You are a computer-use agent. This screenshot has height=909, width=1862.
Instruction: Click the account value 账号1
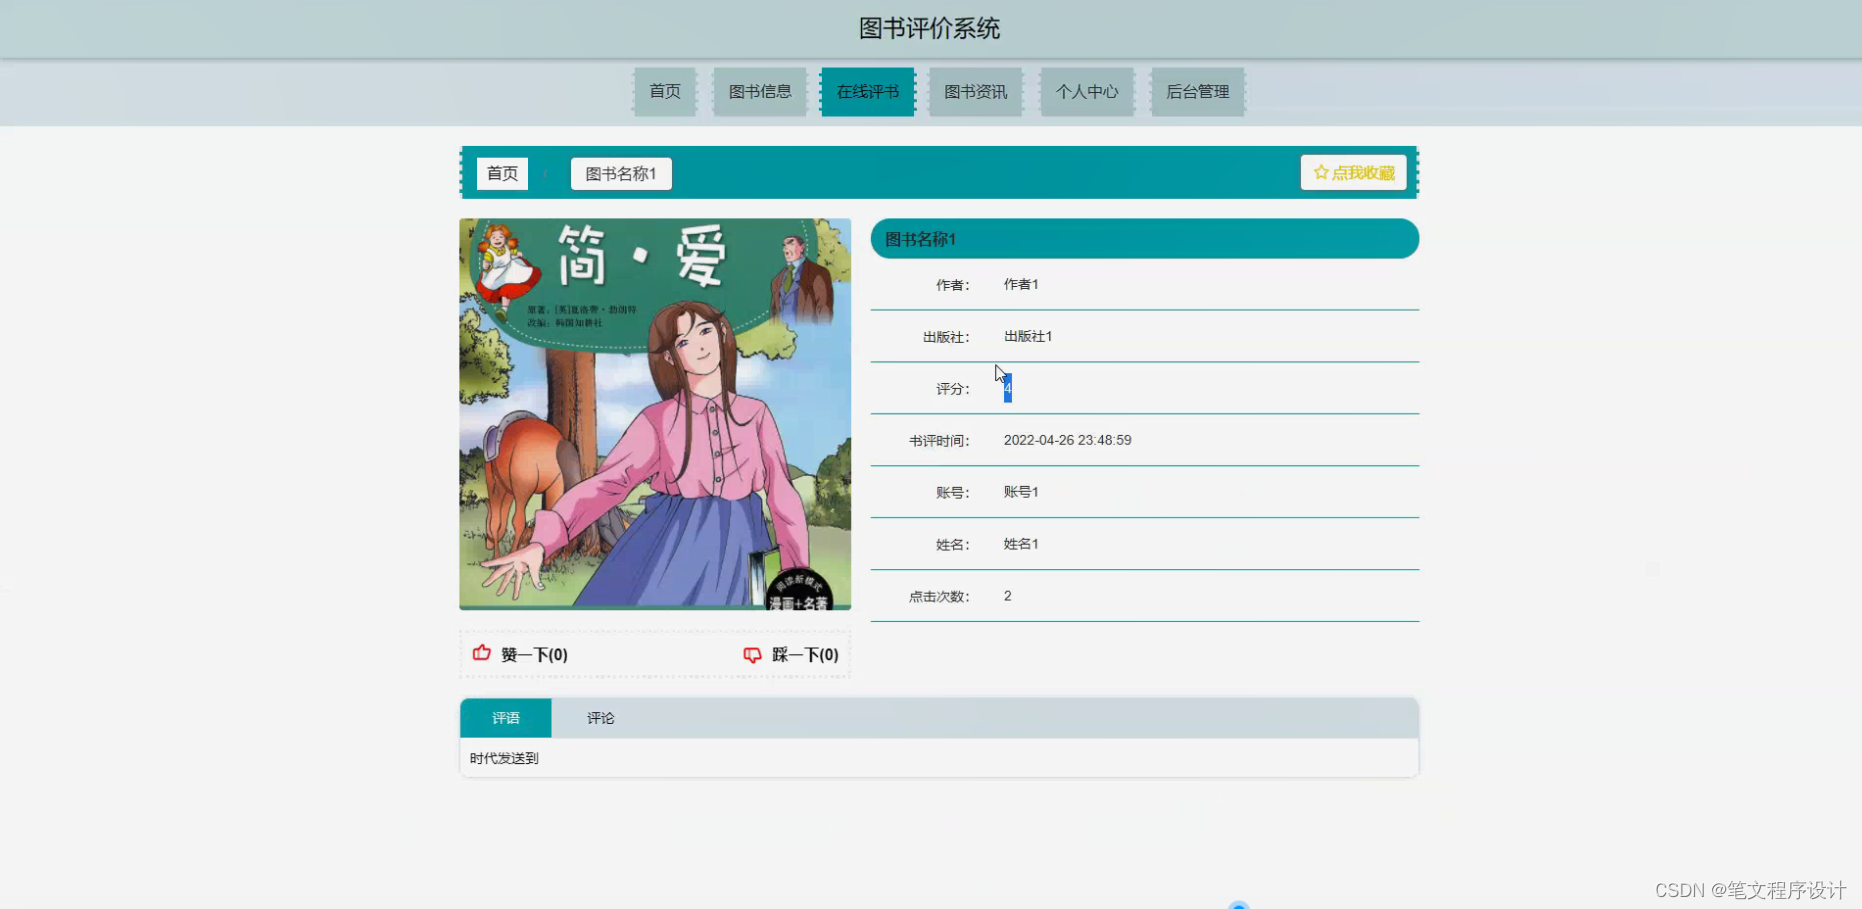[1021, 492]
